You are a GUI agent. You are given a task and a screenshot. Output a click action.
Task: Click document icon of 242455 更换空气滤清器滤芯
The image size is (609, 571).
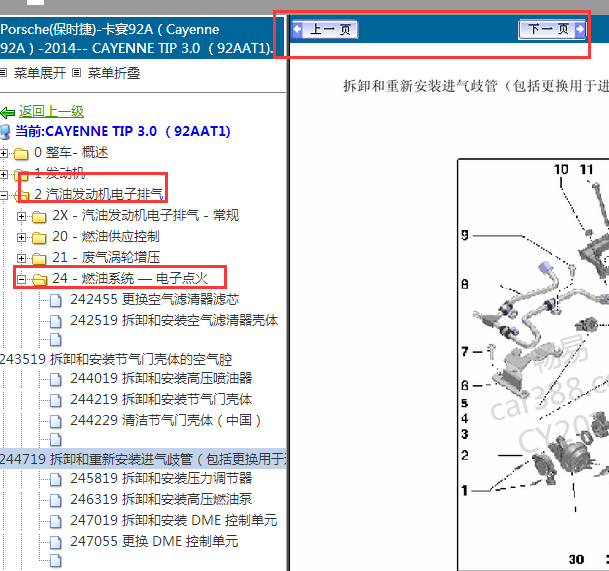click(x=56, y=300)
